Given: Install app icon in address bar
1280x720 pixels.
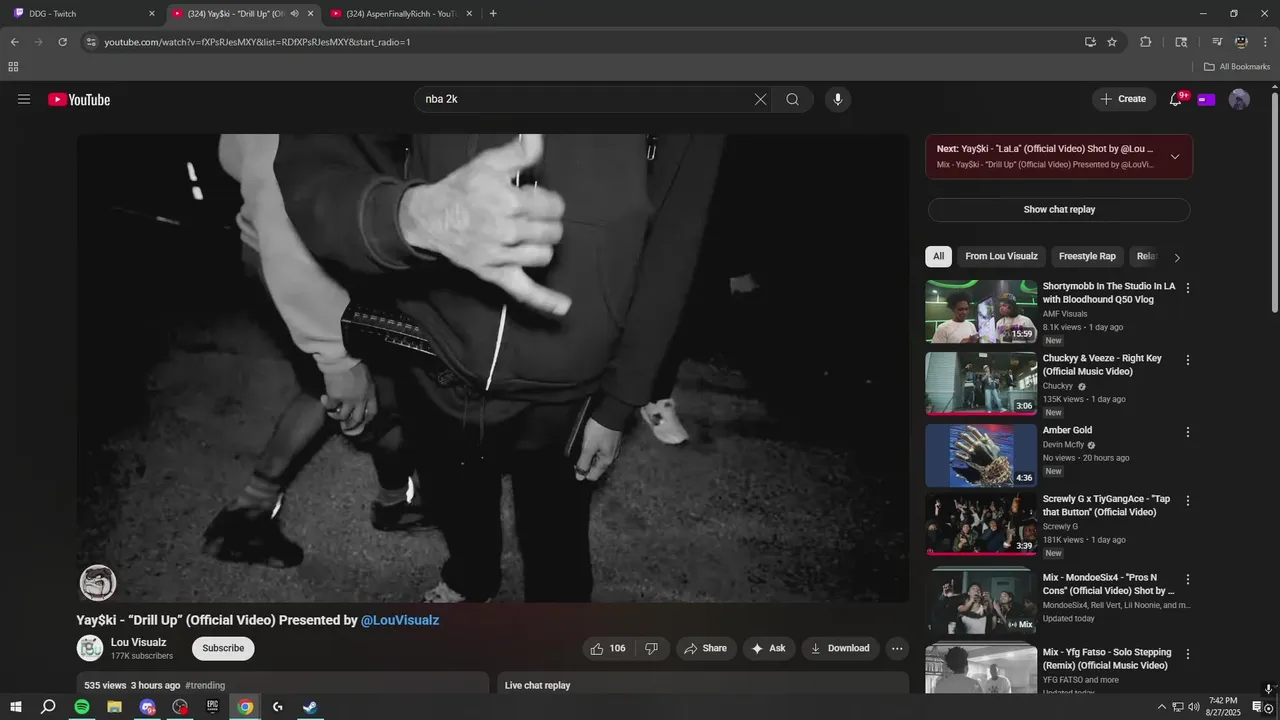Looking at the screenshot, I should [1090, 42].
